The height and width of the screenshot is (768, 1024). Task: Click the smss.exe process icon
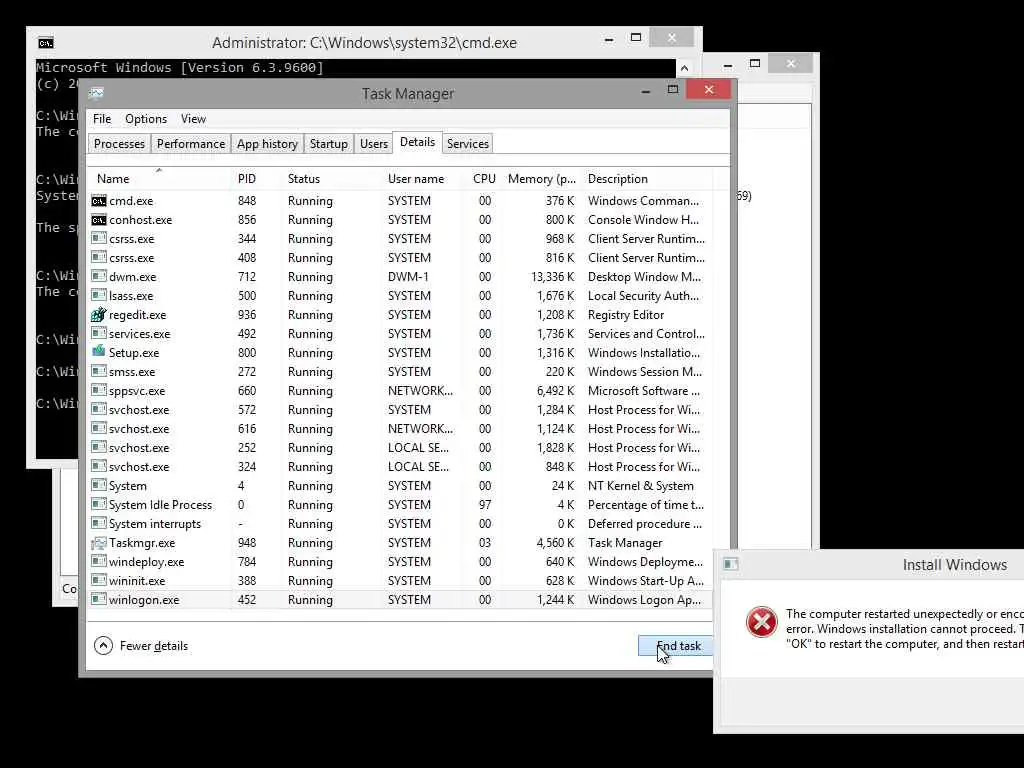click(99, 371)
